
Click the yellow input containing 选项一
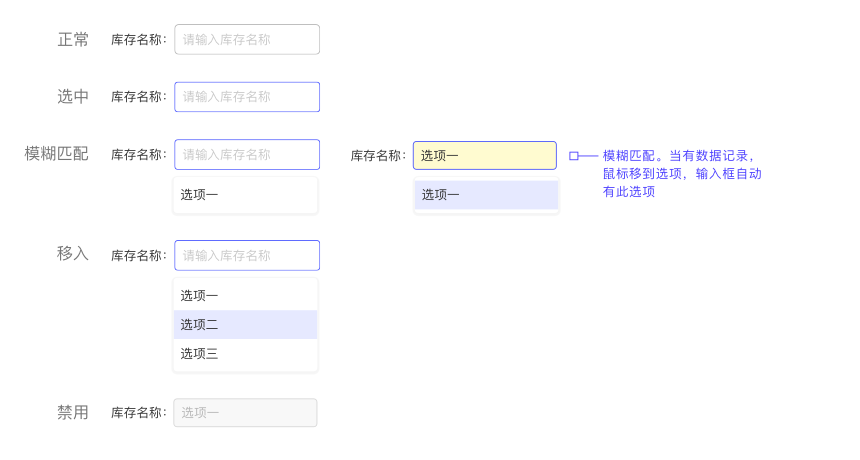pyautogui.click(x=485, y=156)
